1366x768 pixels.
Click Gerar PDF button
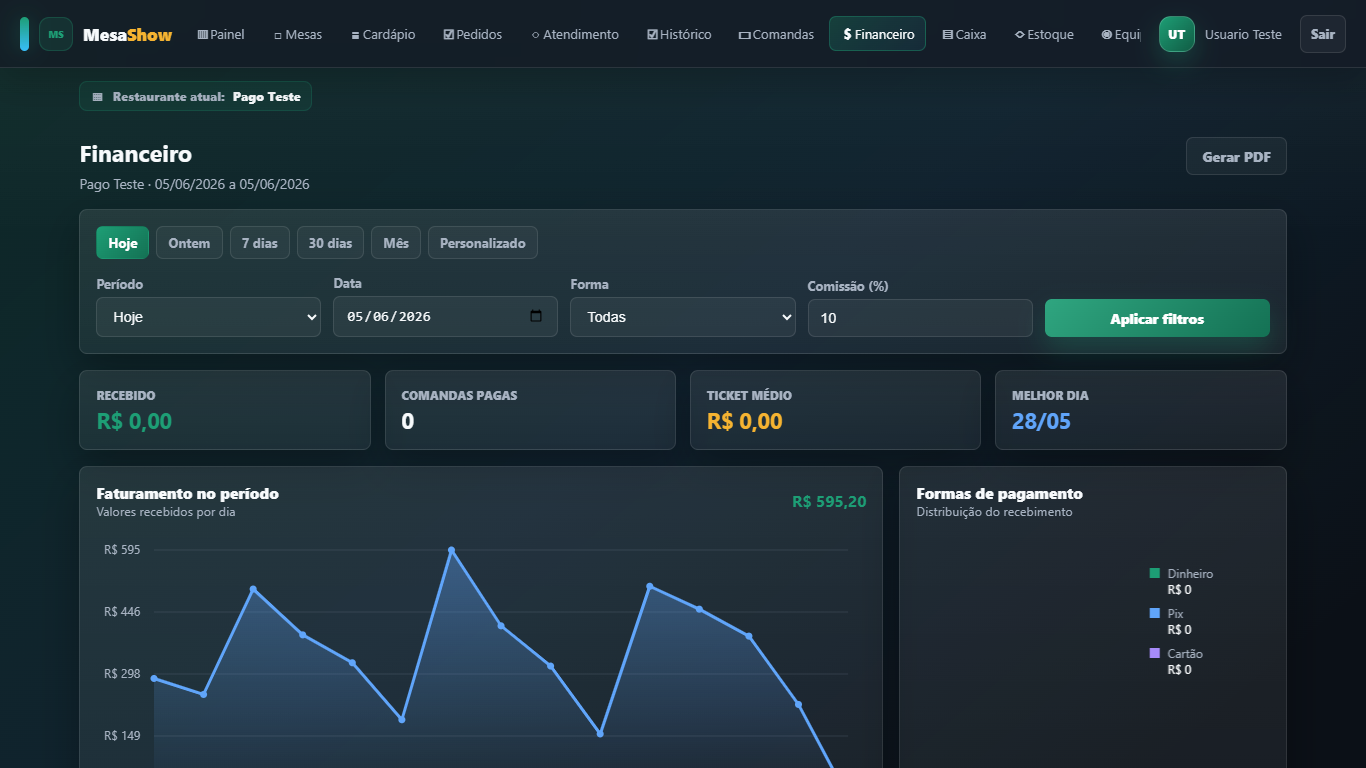click(1236, 156)
